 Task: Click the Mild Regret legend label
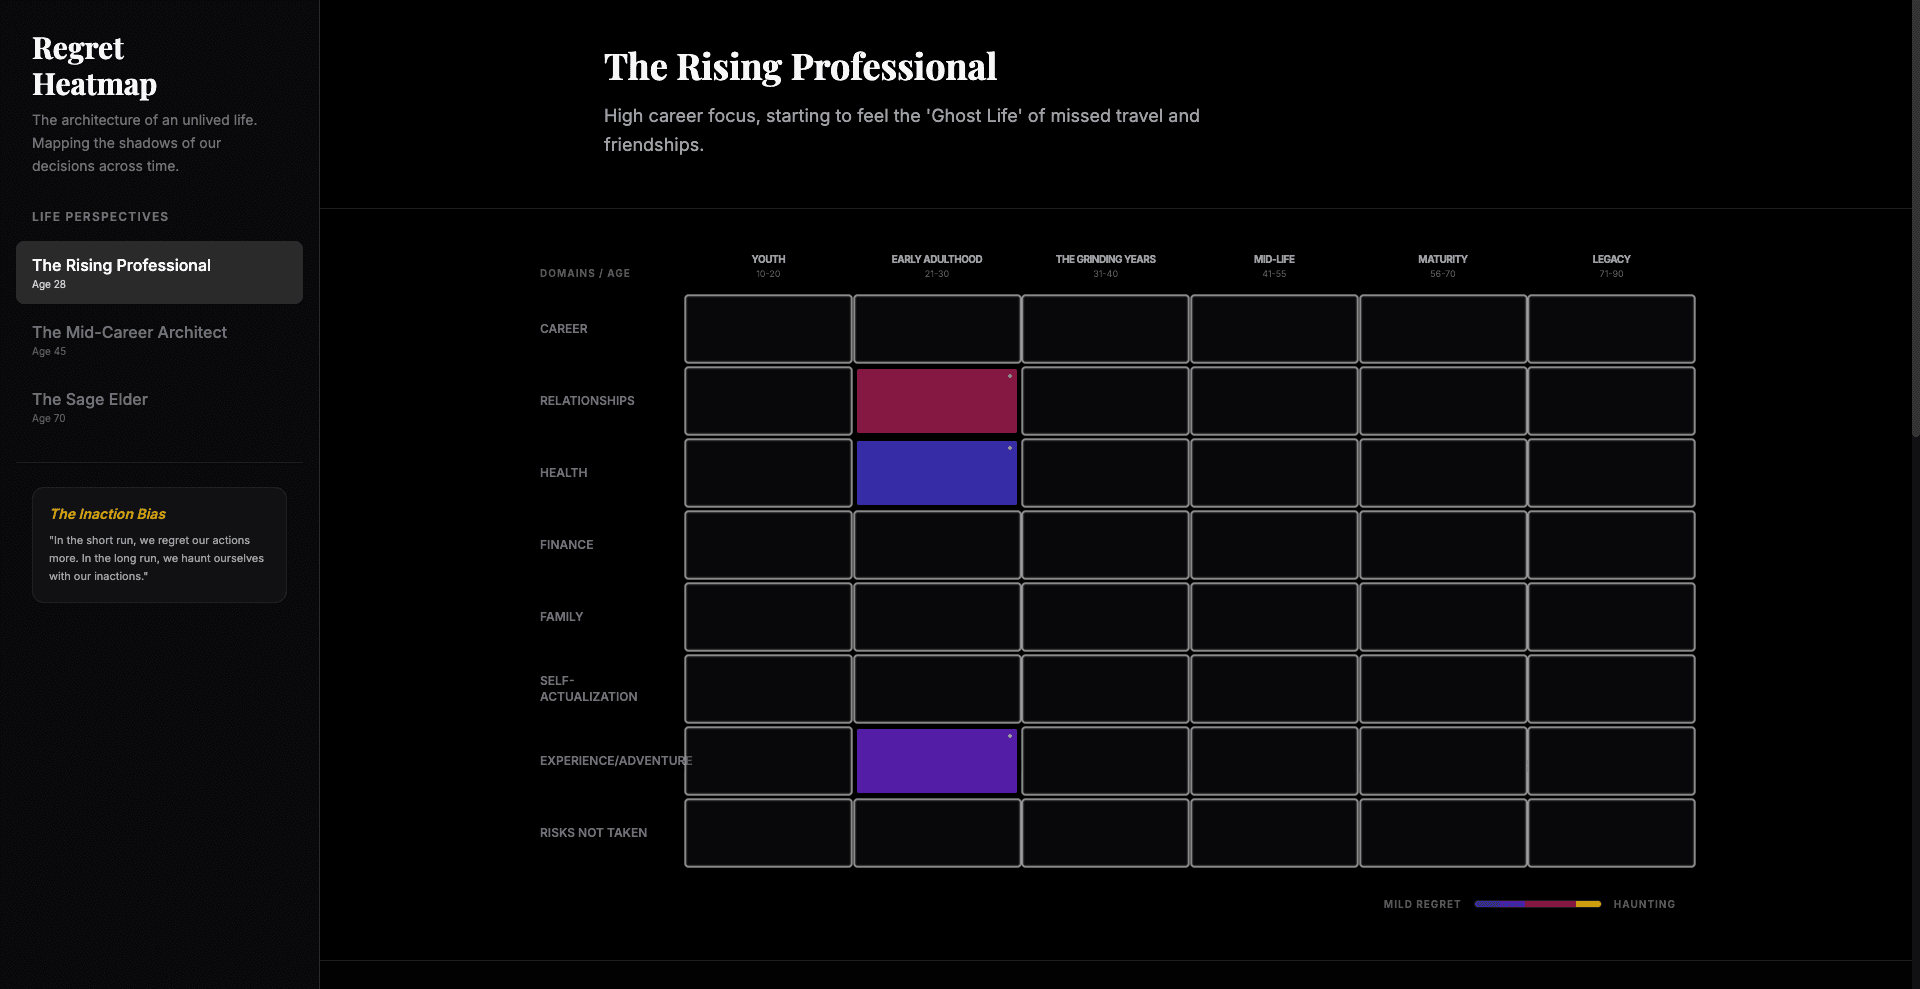point(1421,904)
